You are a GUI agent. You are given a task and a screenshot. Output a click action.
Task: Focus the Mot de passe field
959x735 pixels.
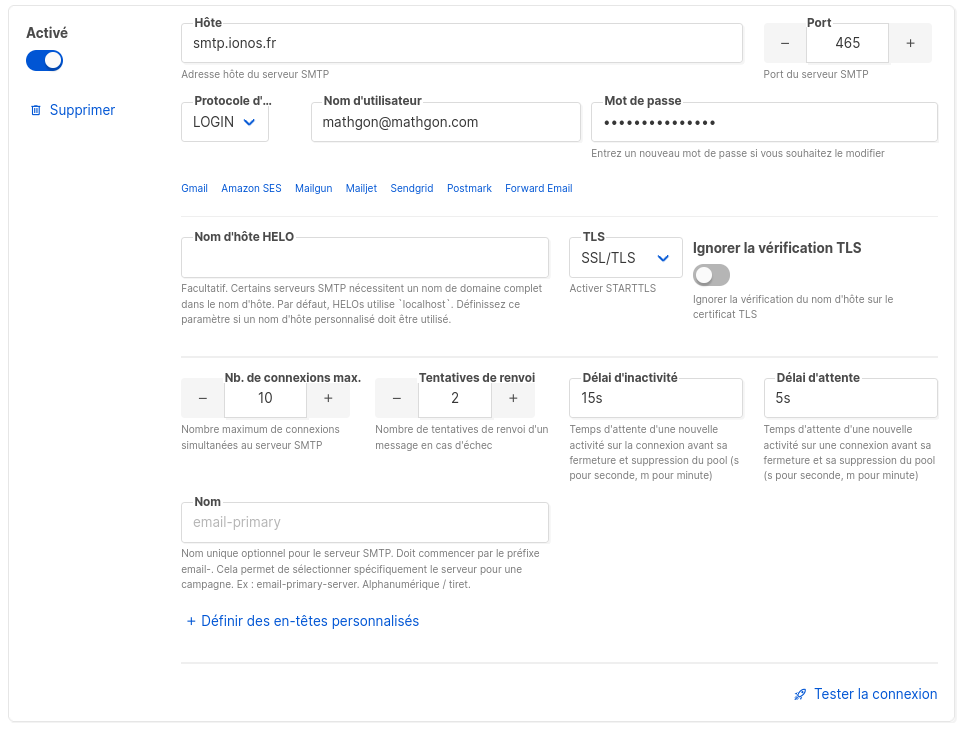click(764, 122)
